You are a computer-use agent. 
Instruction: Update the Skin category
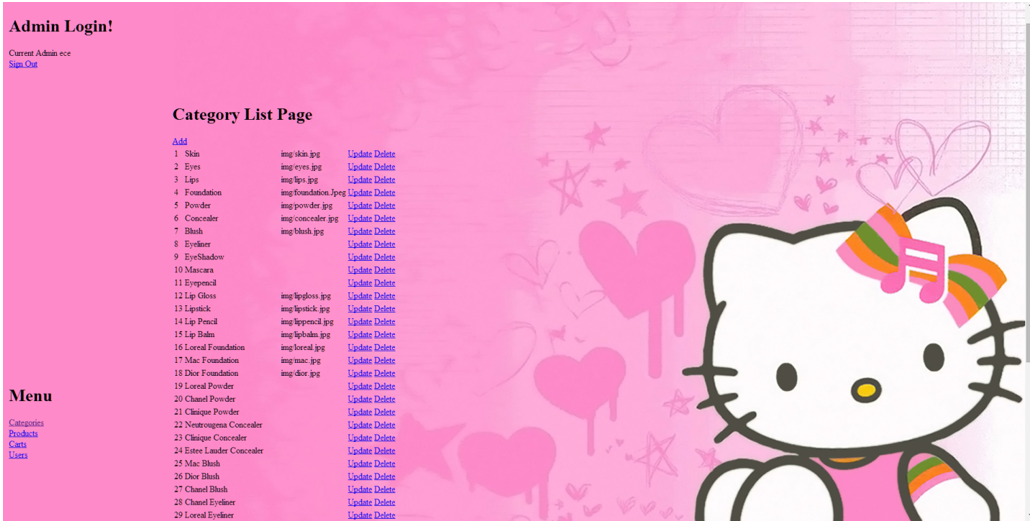point(359,154)
